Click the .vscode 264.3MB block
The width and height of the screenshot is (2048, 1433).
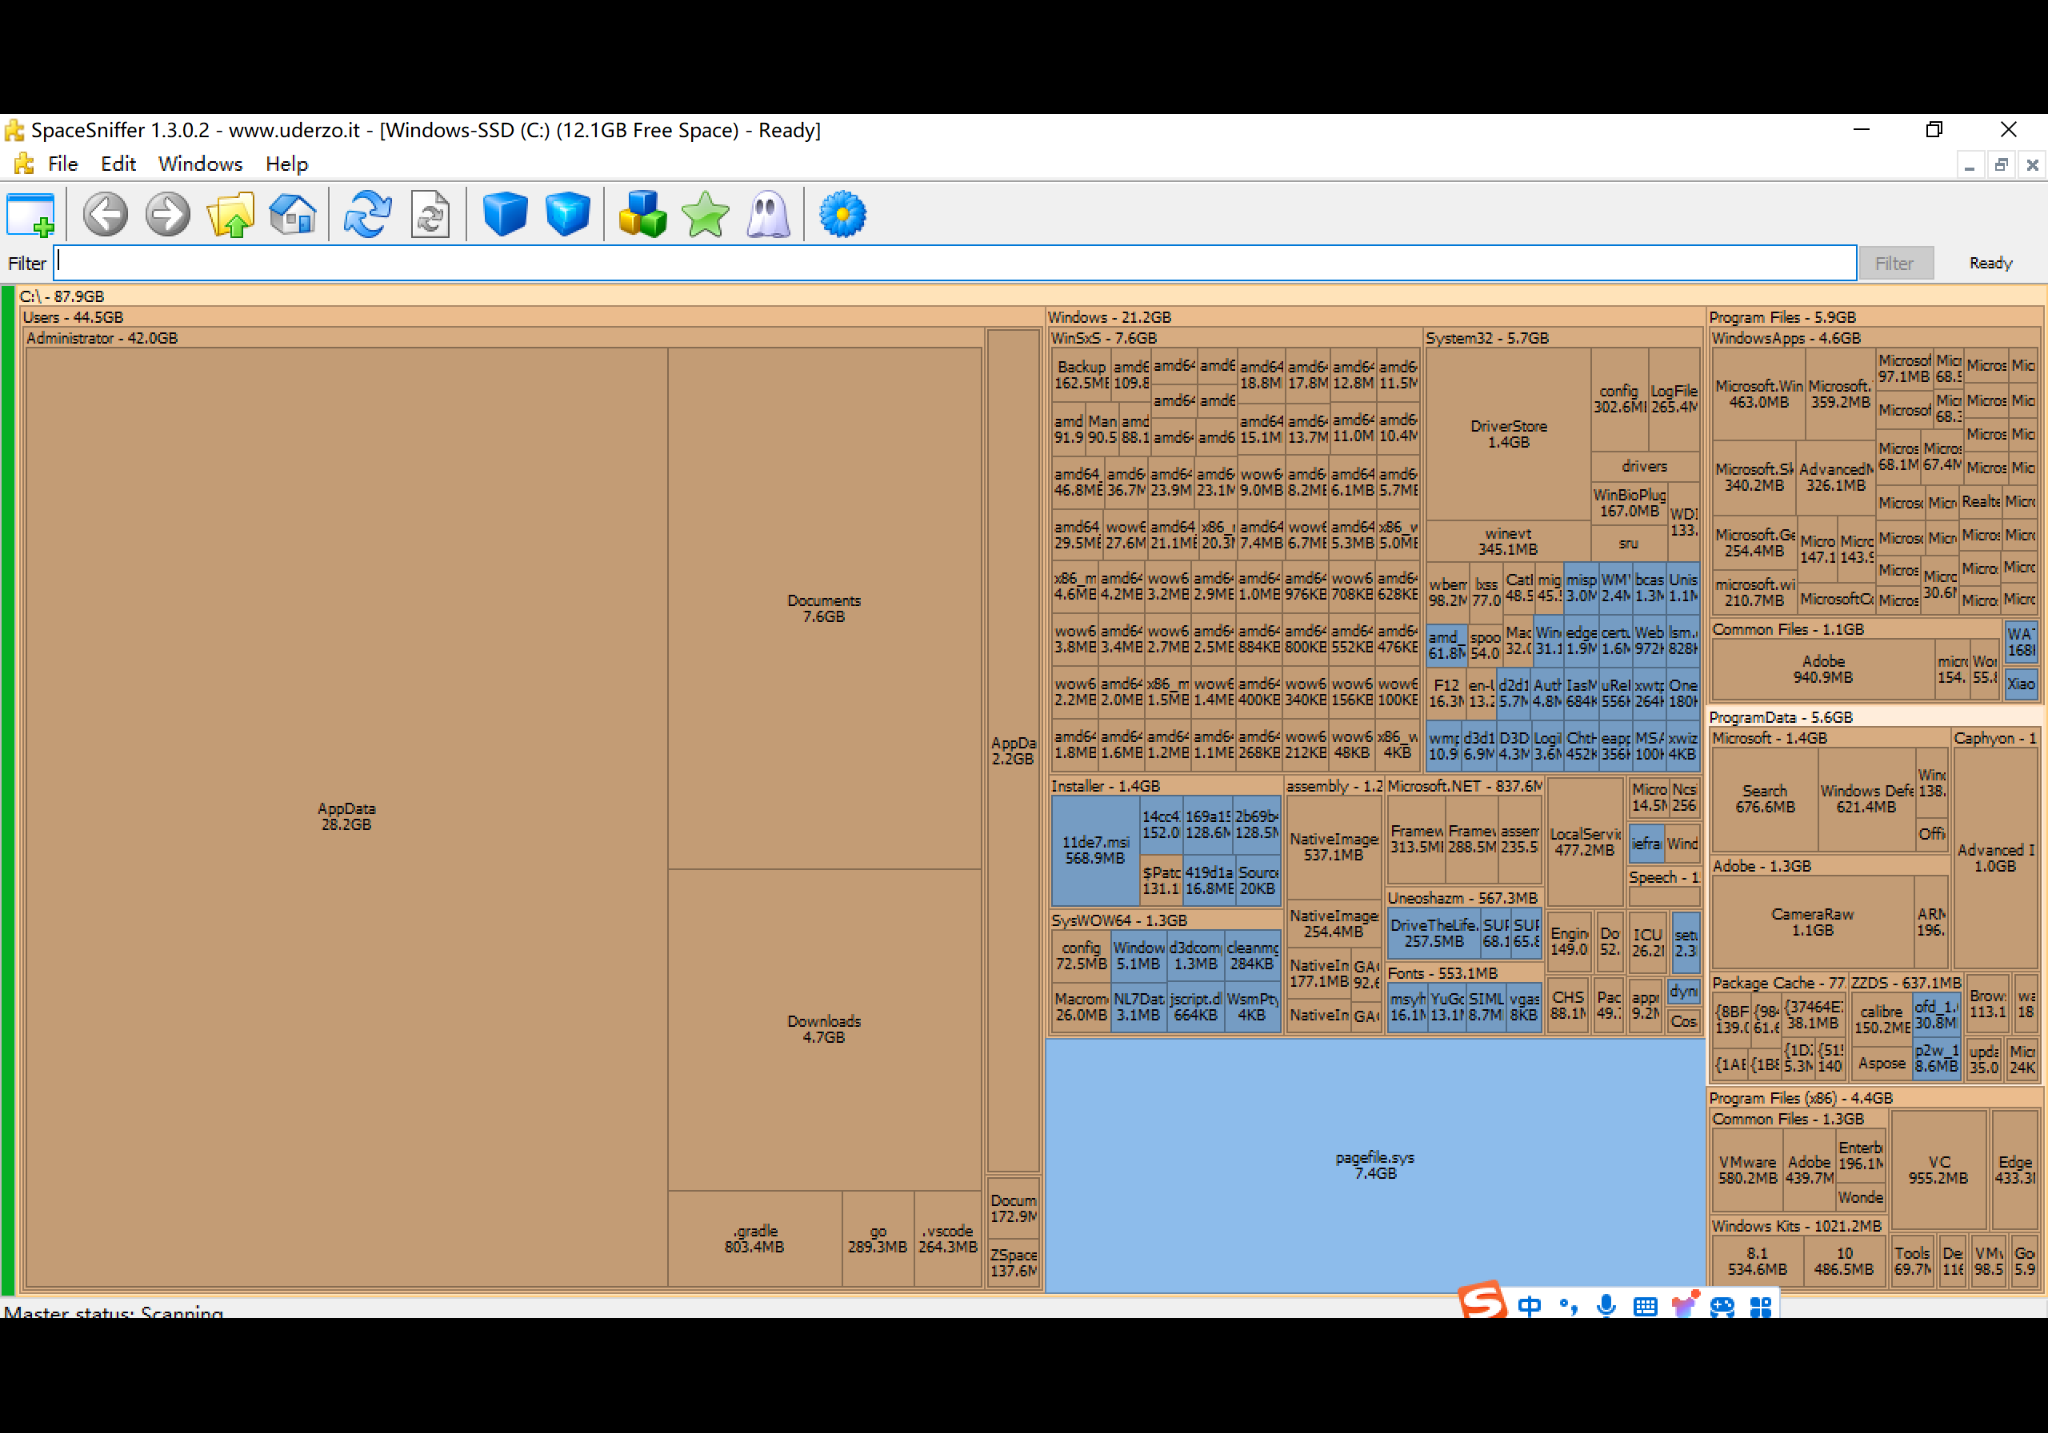[x=947, y=1238]
